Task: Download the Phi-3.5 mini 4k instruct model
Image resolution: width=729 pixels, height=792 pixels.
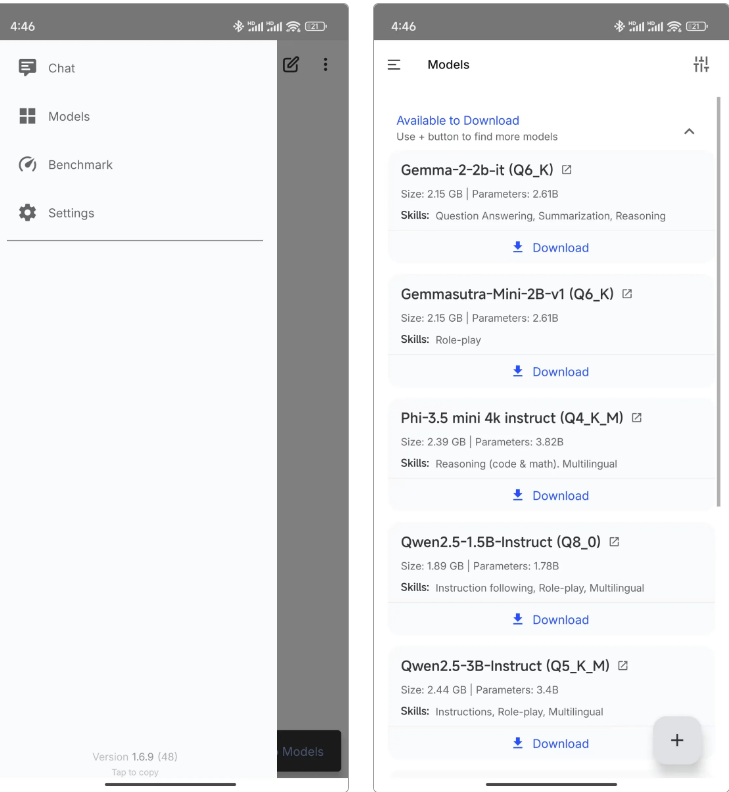Action: pos(551,496)
